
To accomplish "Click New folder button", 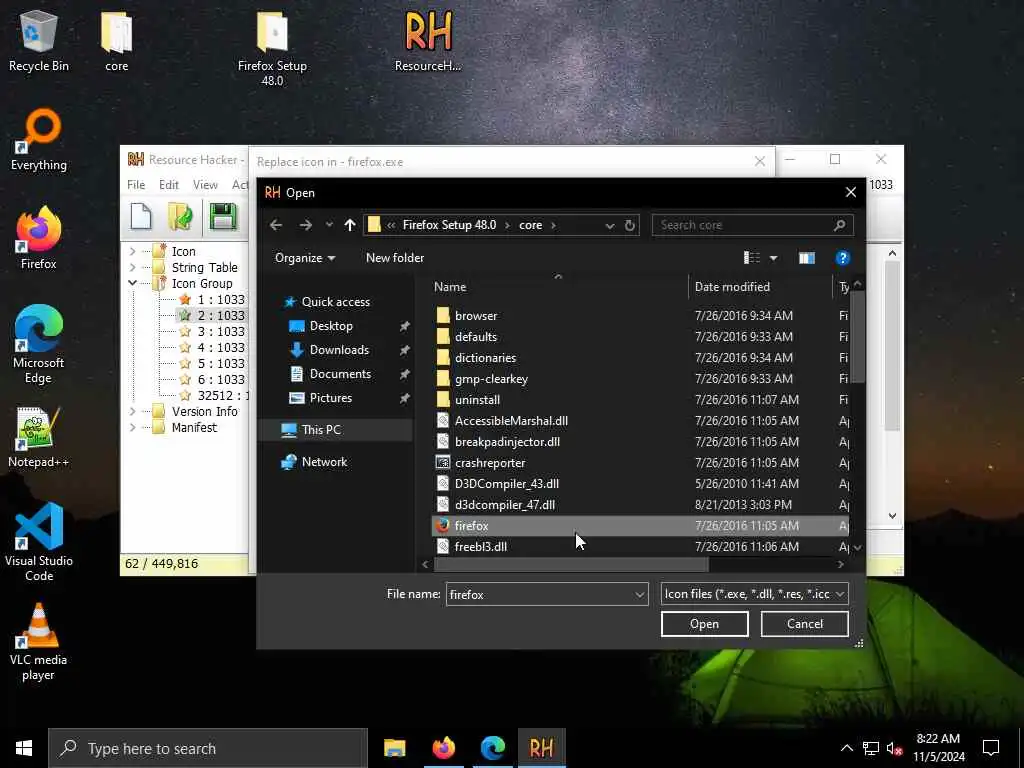I will click(x=395, y=258).
